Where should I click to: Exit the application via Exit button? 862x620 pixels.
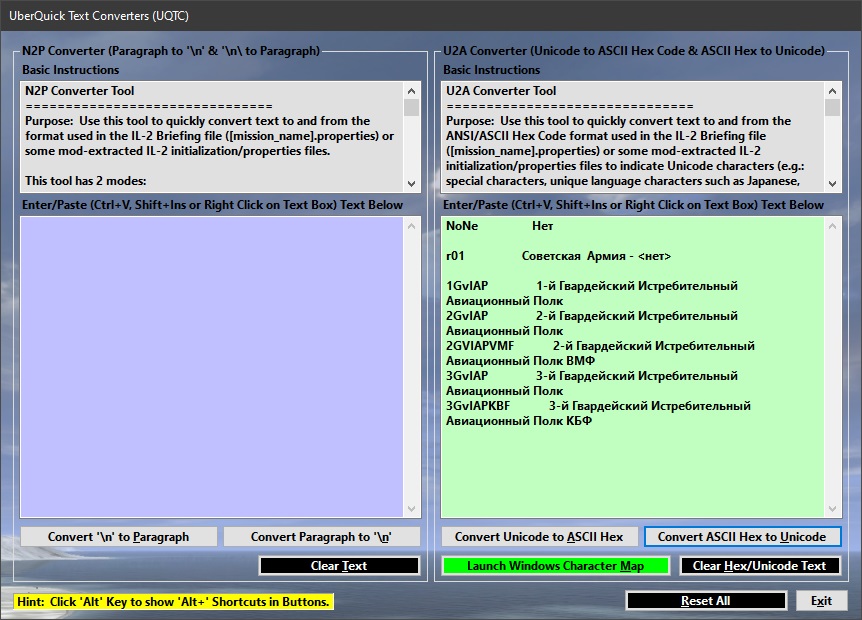(x=821, y=601)
